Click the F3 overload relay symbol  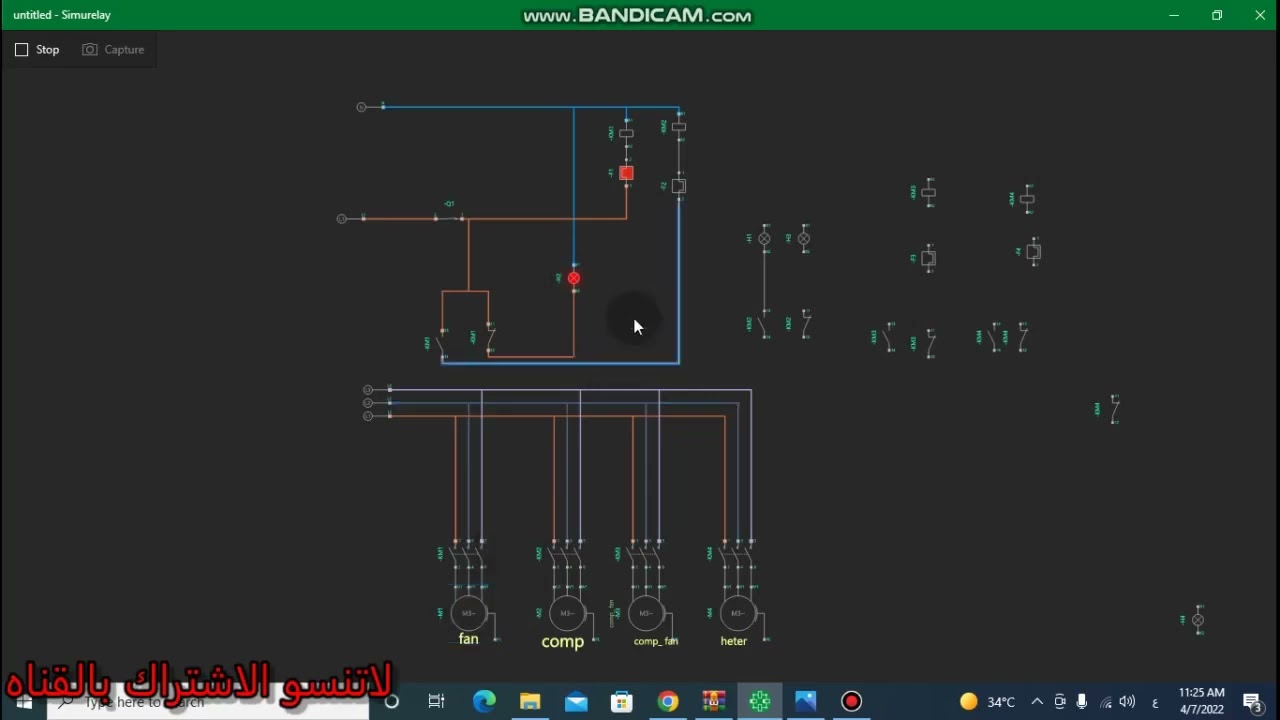pos(928,258)
